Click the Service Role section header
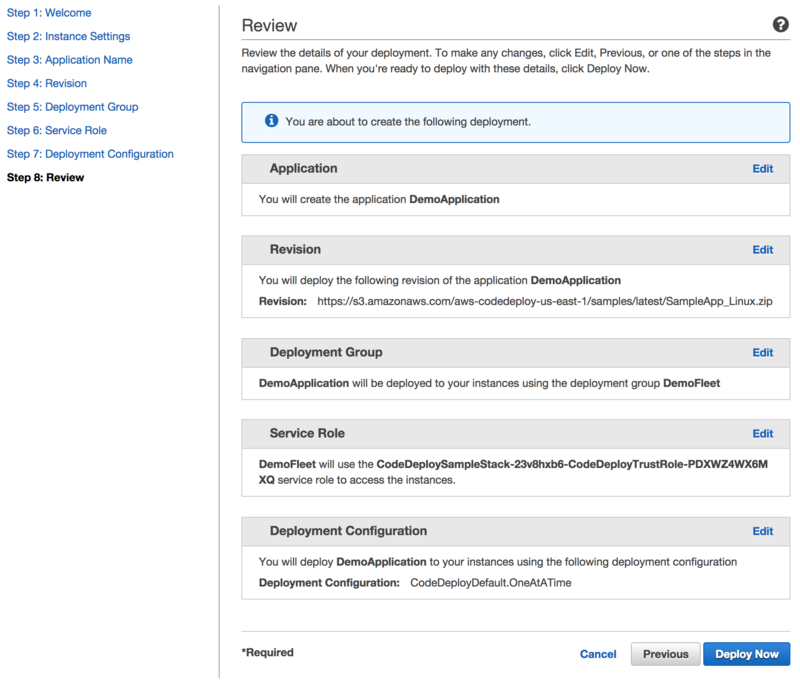 click(x=515, y=434)
